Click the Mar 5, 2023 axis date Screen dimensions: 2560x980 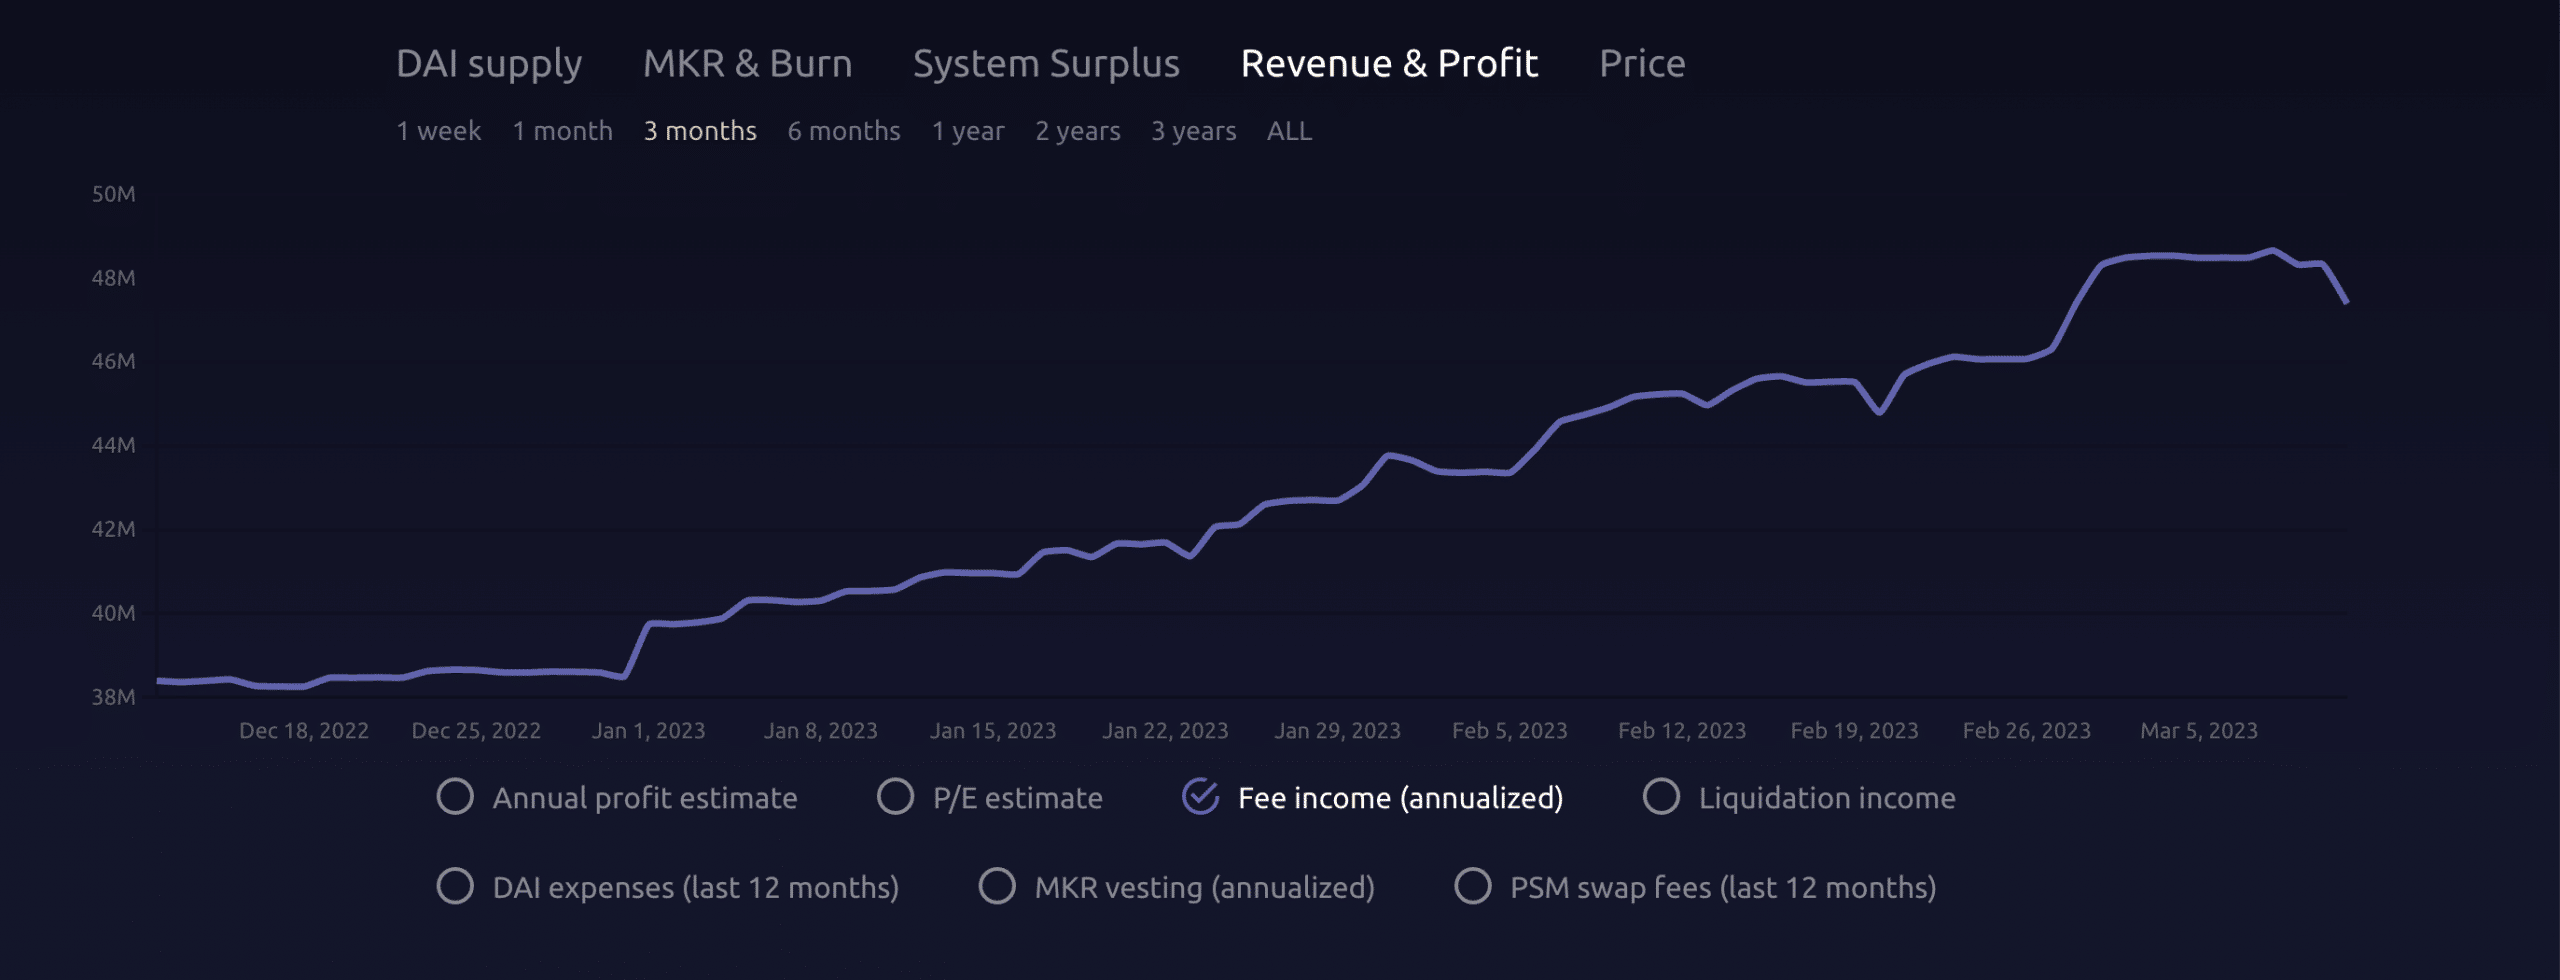pos(2199,731)
